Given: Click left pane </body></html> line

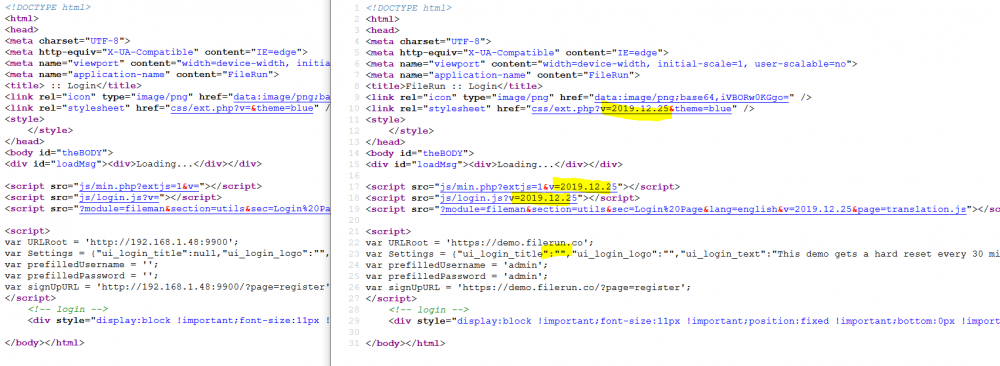Looking at the screenshot, I should [44, 343].
